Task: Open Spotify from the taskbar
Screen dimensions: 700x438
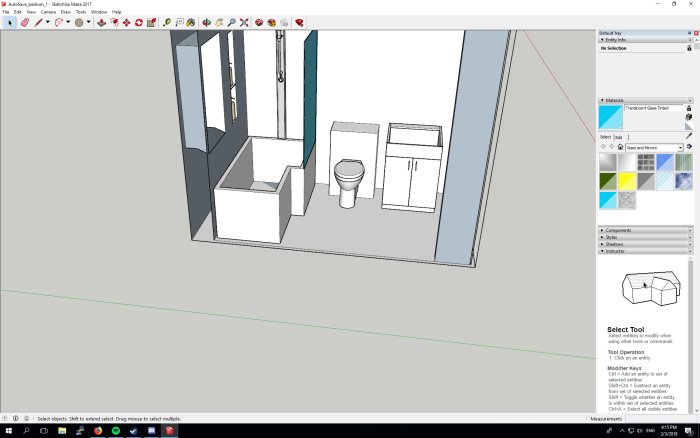Action: coord(116,431)
